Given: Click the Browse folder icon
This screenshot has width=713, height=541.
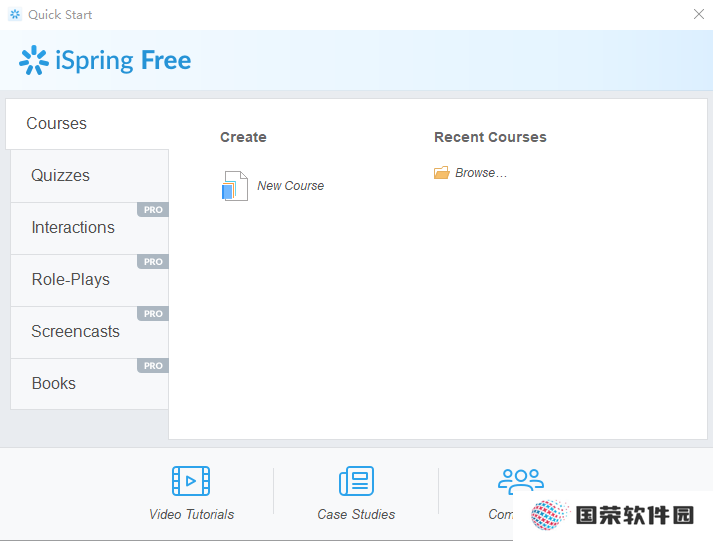Looking at the screenshot, I should pyautogui.click(x=442, y=173).
